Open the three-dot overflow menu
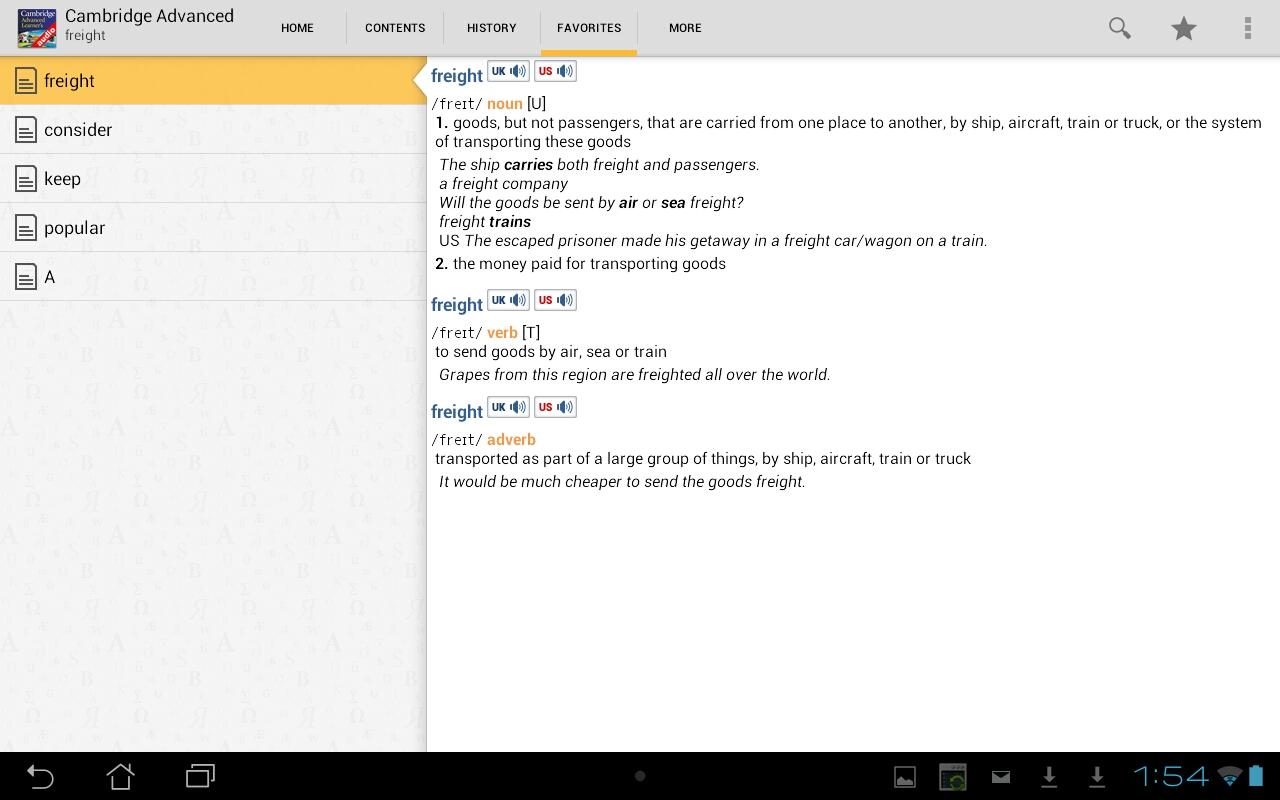Viewport: 1280px width, 800px height. (1247, 28)
